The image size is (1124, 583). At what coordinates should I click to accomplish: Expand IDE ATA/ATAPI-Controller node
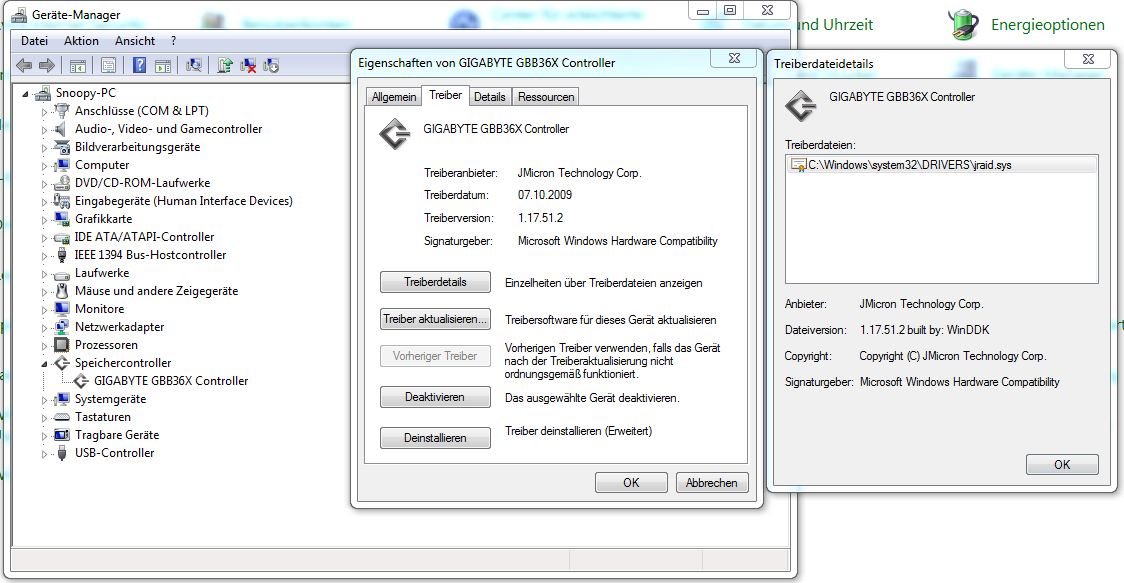pos(44,237)
